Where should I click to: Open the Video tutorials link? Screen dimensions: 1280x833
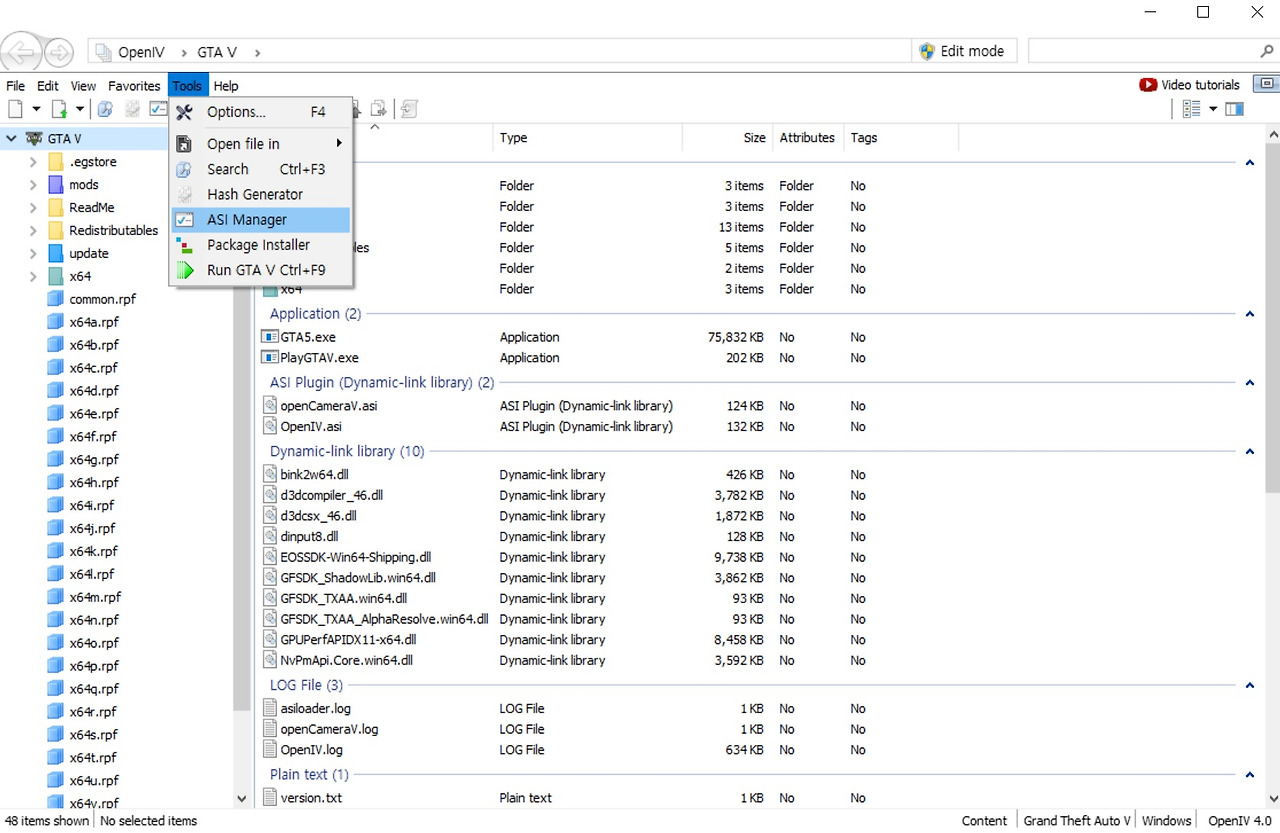click(1190, 85)
